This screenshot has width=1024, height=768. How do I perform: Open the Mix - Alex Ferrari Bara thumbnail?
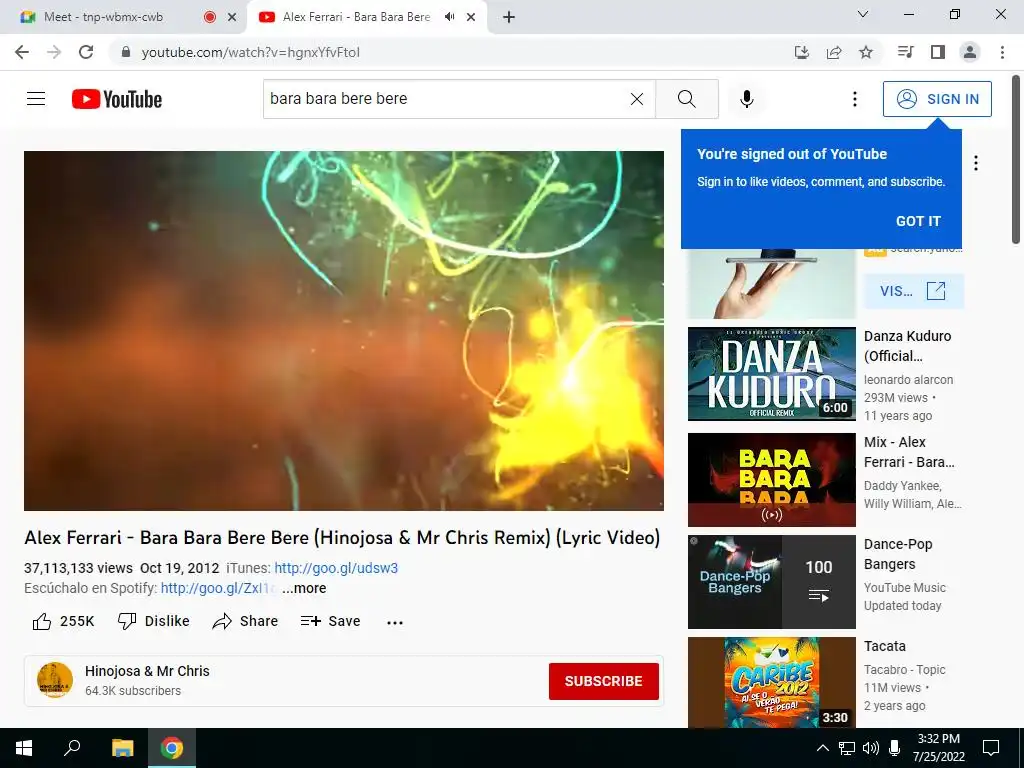pos(771,479)
